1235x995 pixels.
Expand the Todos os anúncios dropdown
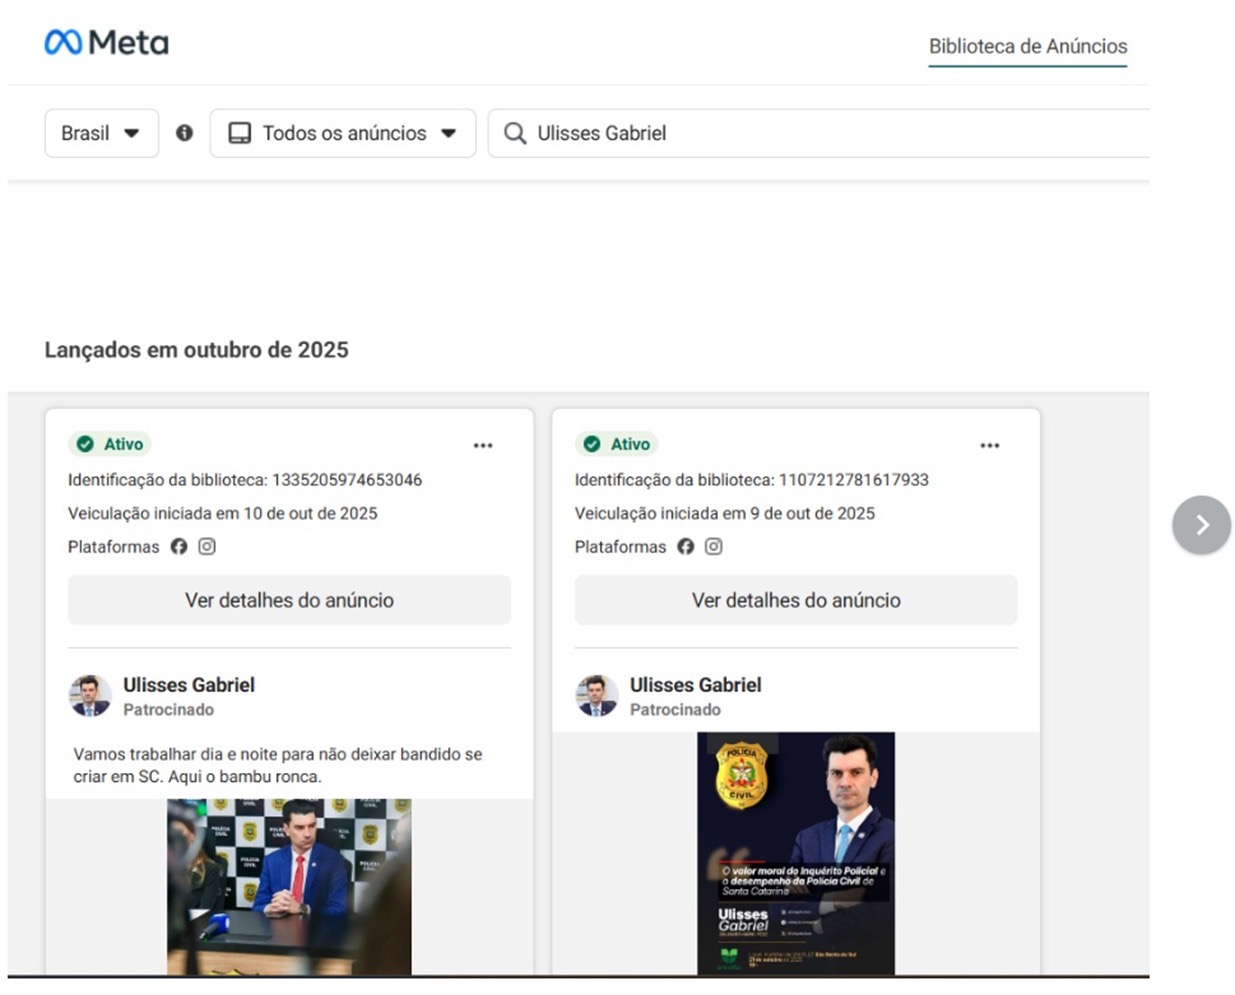pos(343,133)
